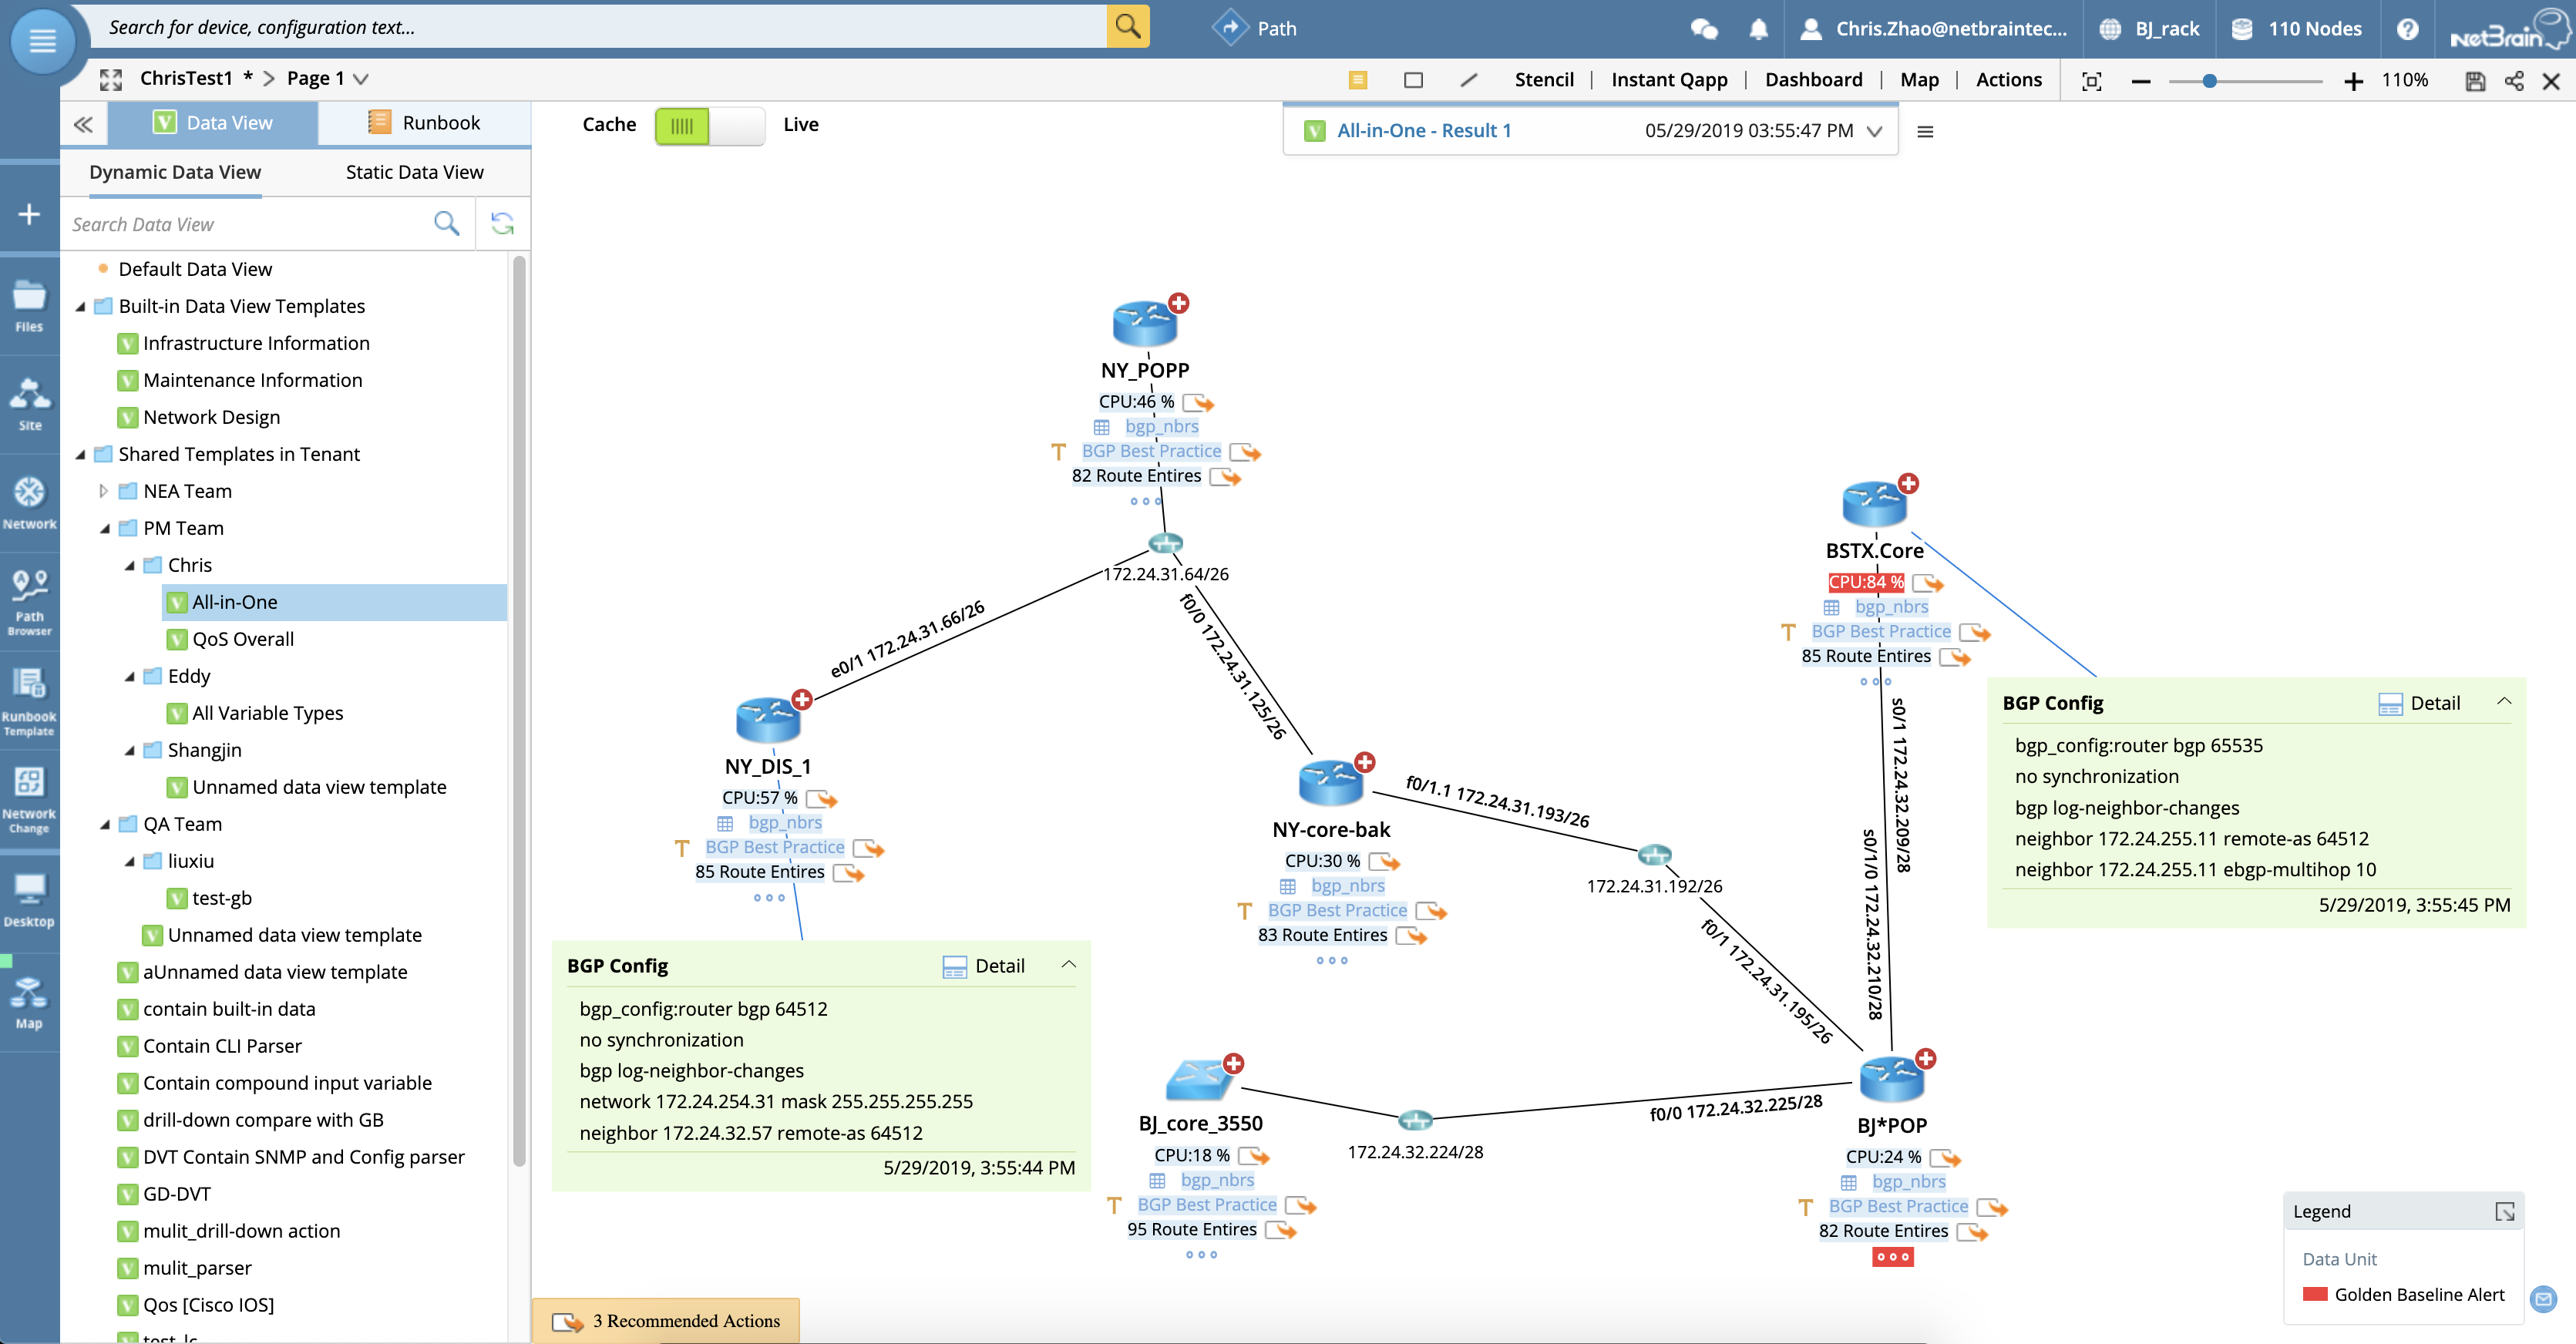Screen dimensions: 2576x1344
Task: Open the main hamburger menu
Action: click(42, 41)
